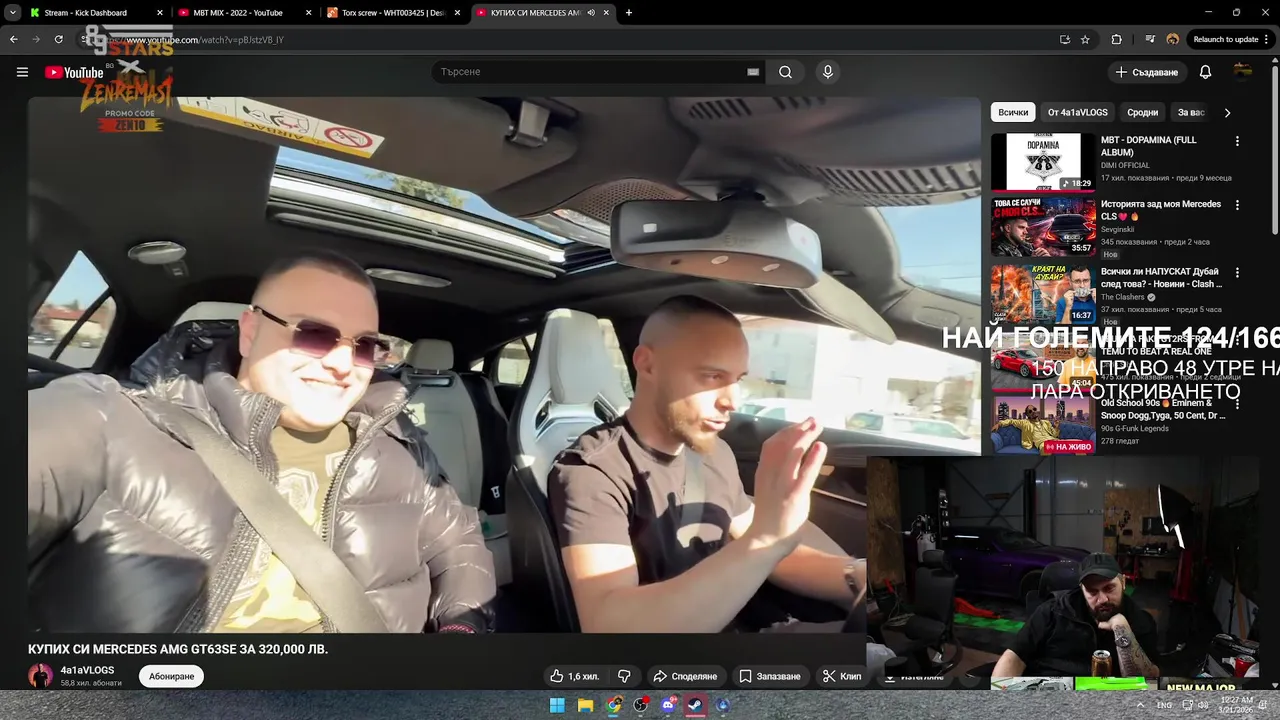The width and height of the screenshot is (1280, 720).
Task: Click the Създаване create button
Action: 1147,72
